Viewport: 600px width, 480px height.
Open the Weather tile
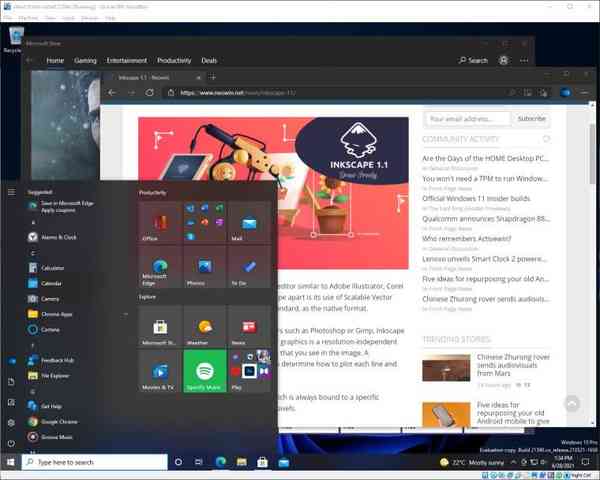click(x=205, y=327)
